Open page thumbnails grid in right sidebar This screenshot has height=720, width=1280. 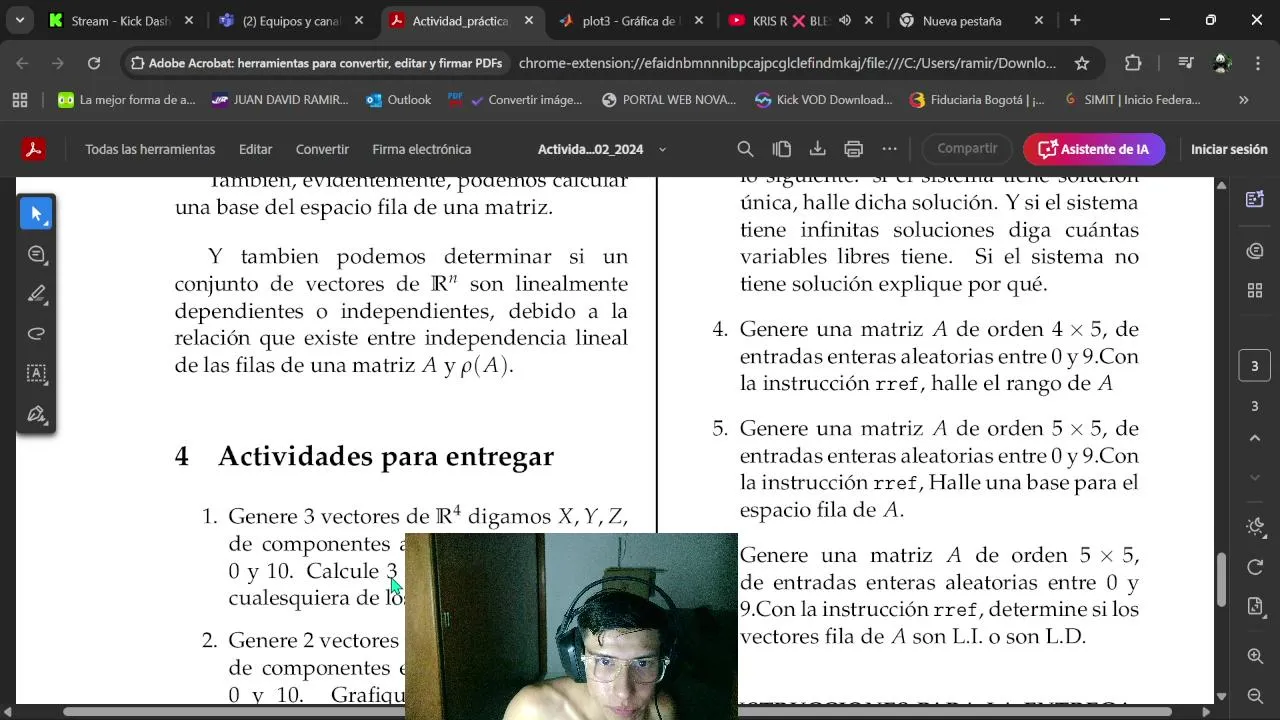pos(1255,291)
